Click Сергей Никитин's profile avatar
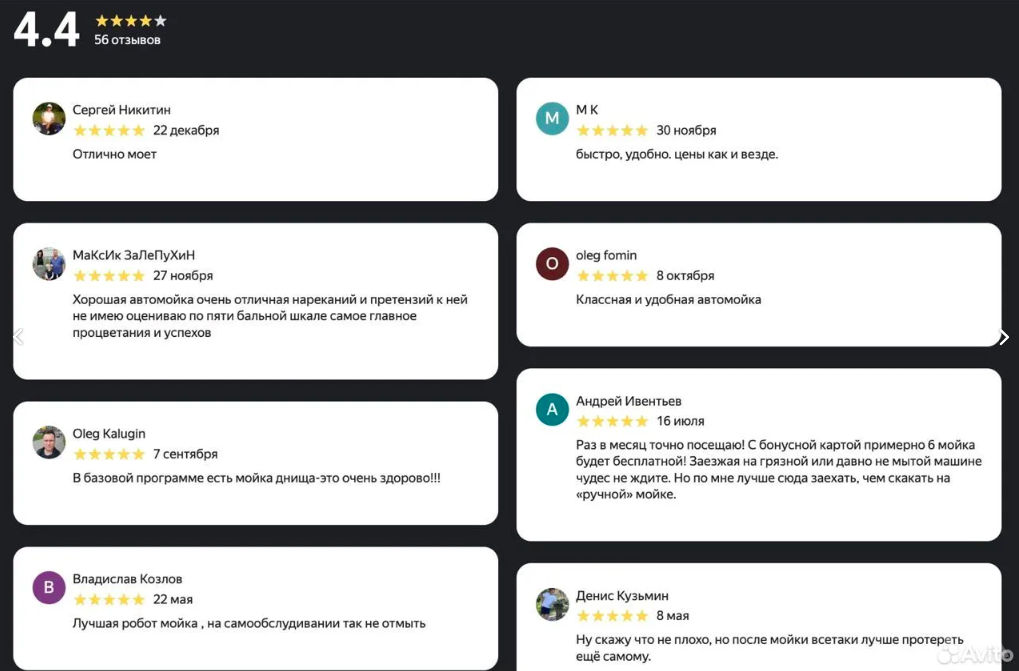Viewport: 1019px width, 671px height. point(49,118)
